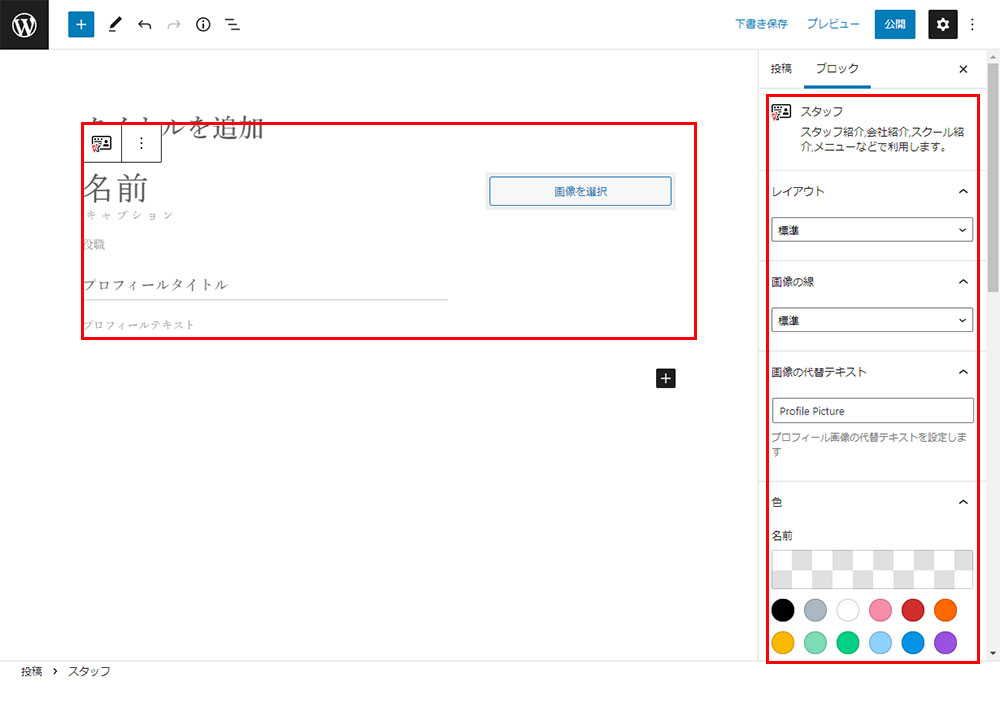Select the pencil tools icon
The width and height of the screenshot is (1000, 707).
114,24
